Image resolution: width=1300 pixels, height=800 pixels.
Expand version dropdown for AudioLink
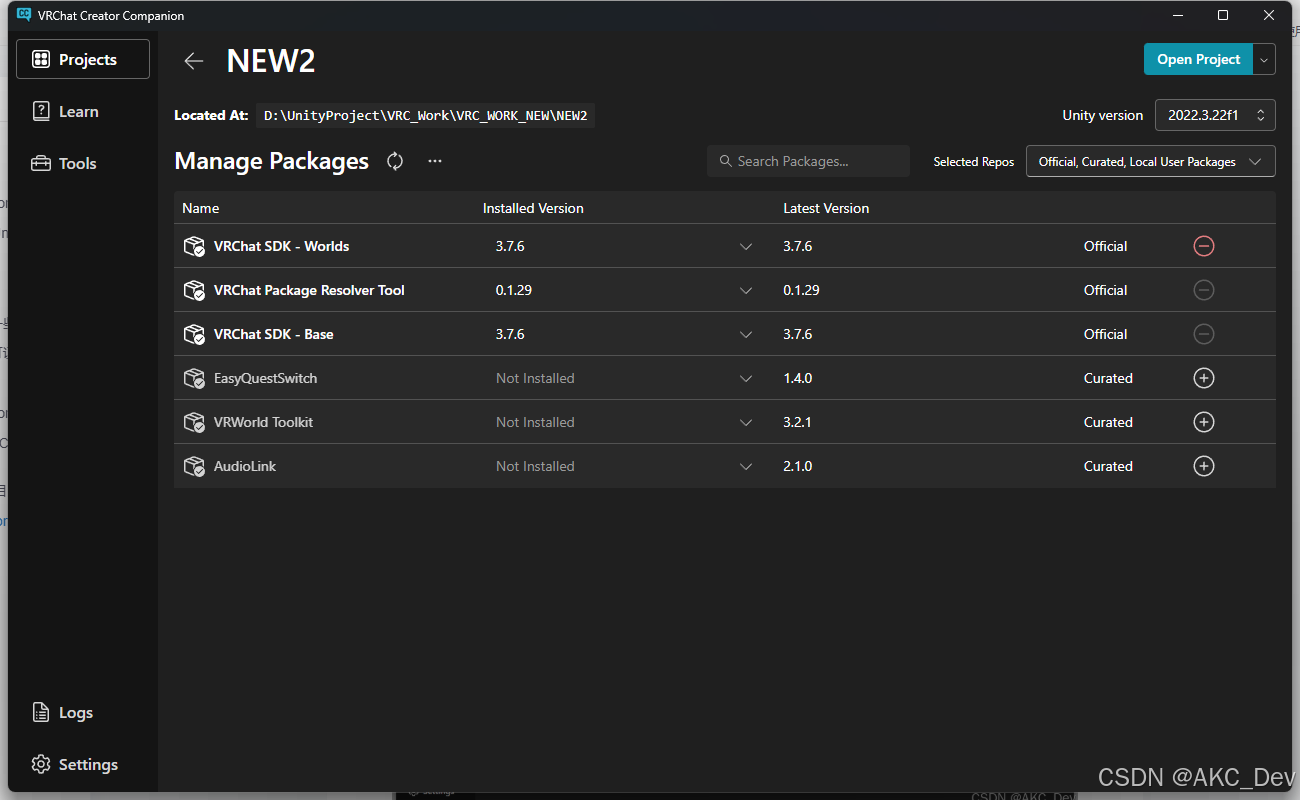click(x=746, y=467)
